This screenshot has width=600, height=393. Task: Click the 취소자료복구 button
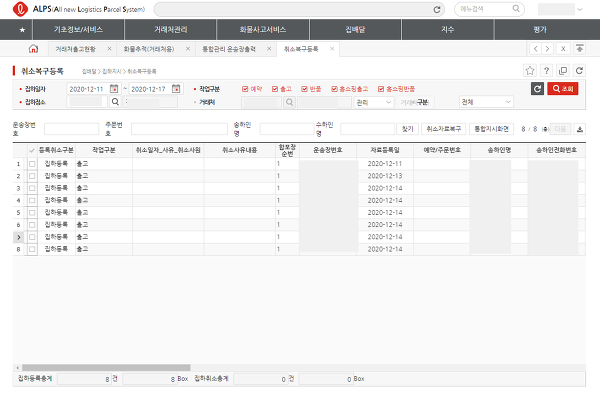(443, 129)
